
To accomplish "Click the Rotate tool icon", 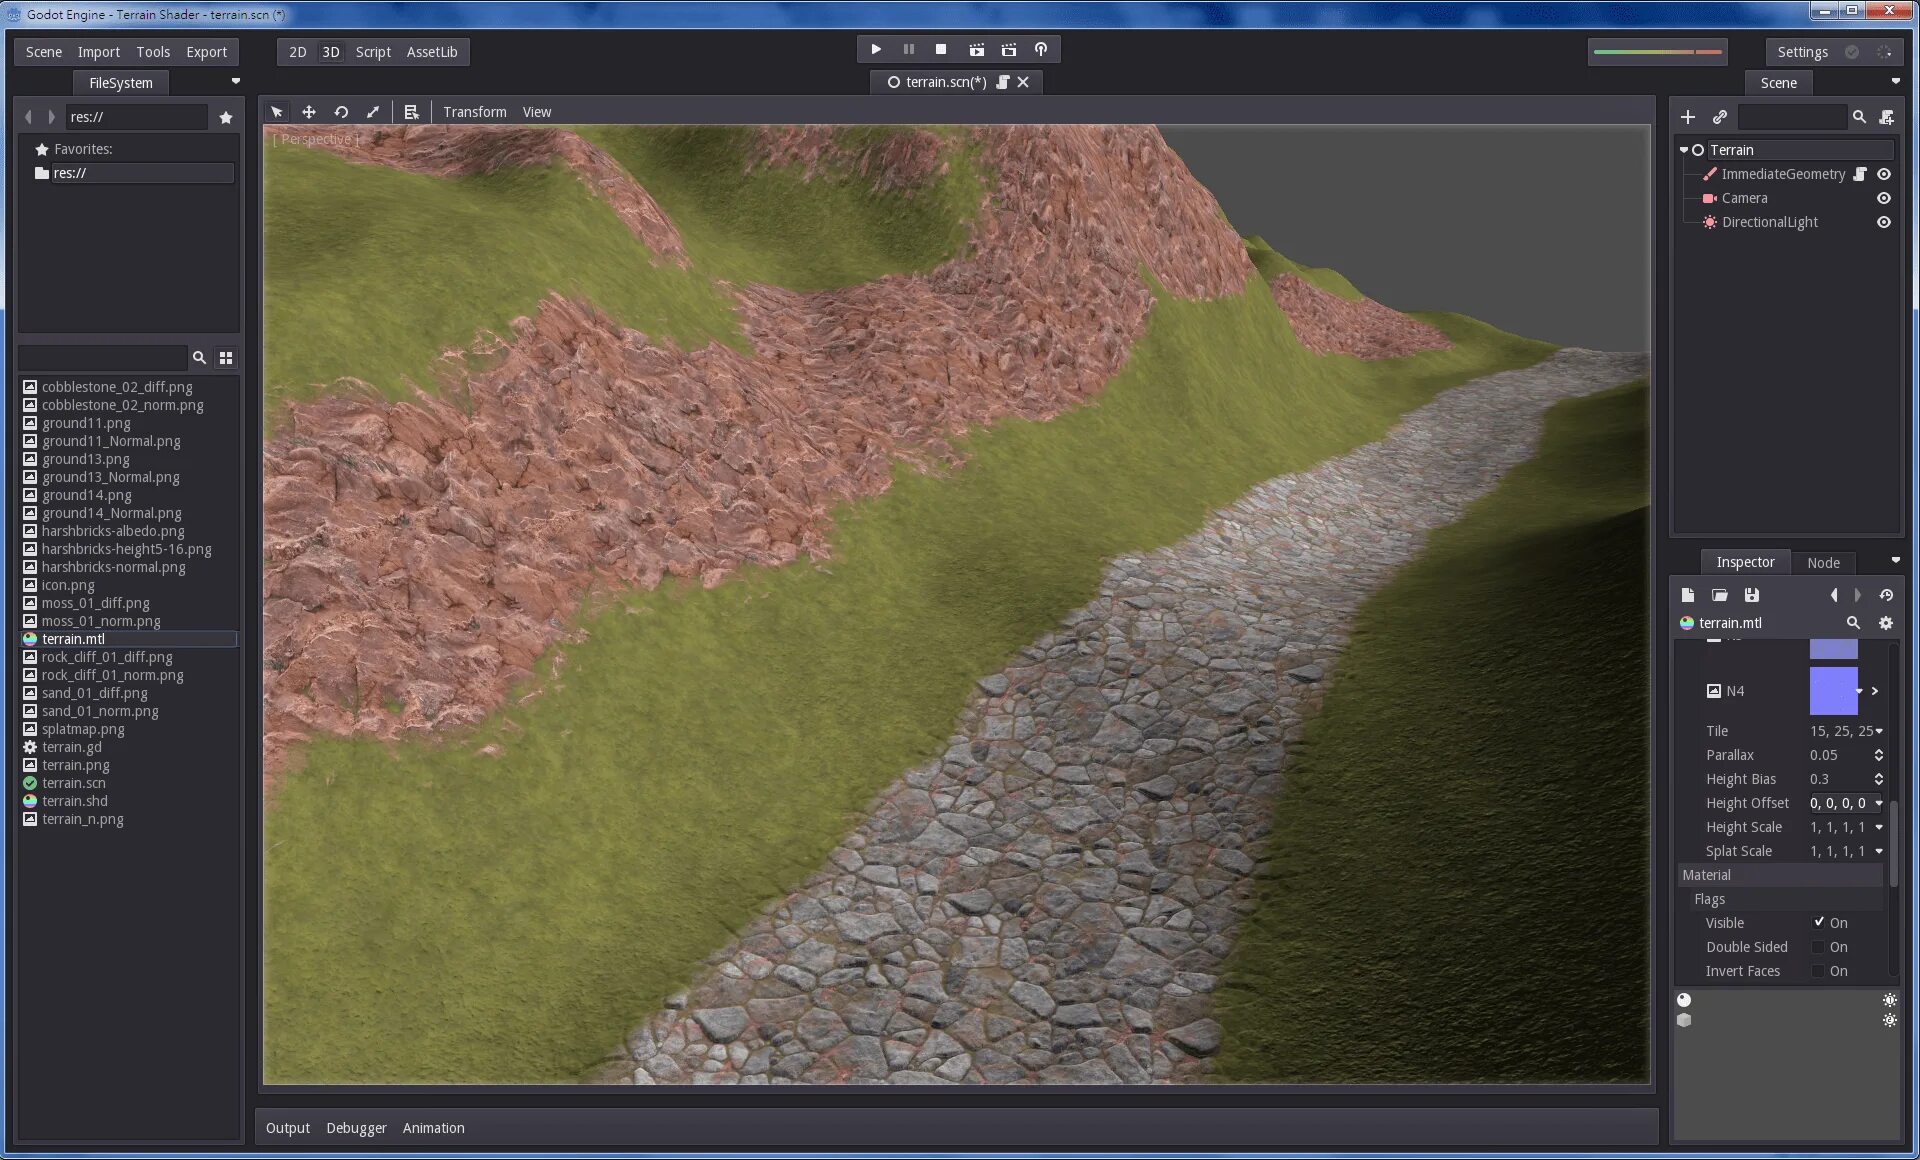I will [x=340, y=111].
